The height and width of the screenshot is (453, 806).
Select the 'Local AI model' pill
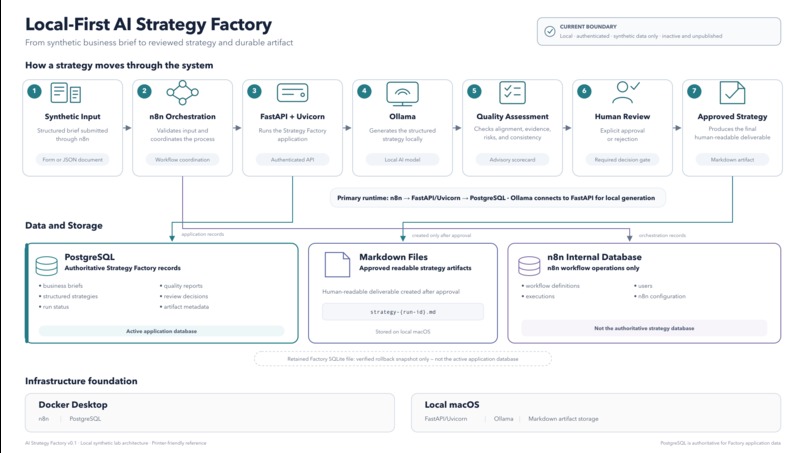point(402,160)
